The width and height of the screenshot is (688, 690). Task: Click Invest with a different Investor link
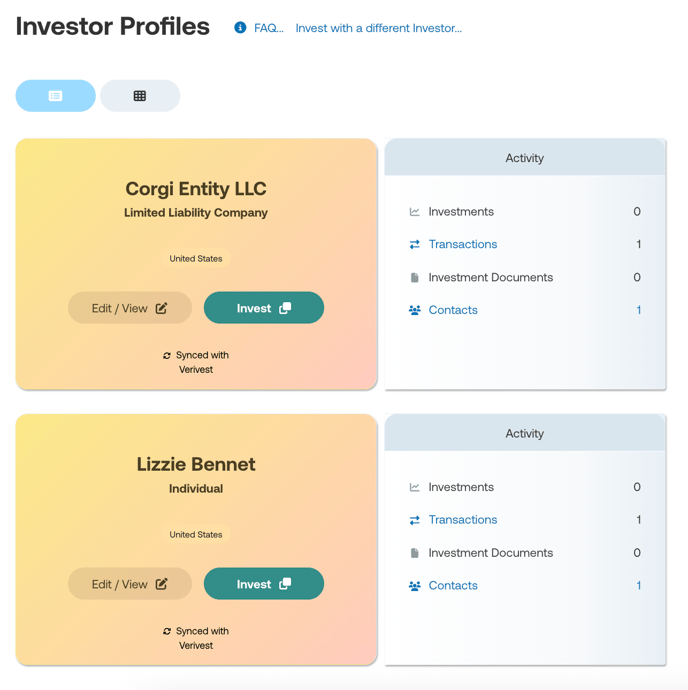(x=379, y=28)
